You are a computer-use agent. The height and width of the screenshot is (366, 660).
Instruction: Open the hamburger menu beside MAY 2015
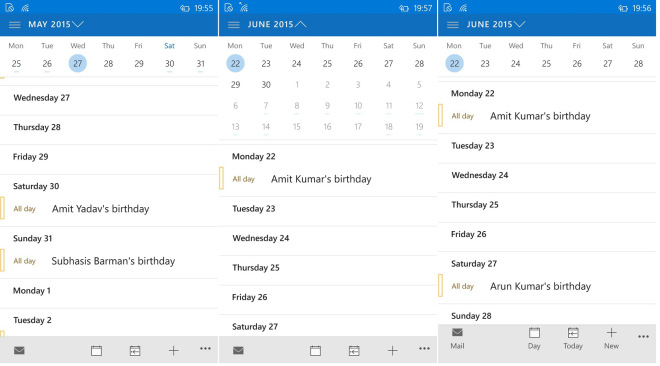[15, 24]
